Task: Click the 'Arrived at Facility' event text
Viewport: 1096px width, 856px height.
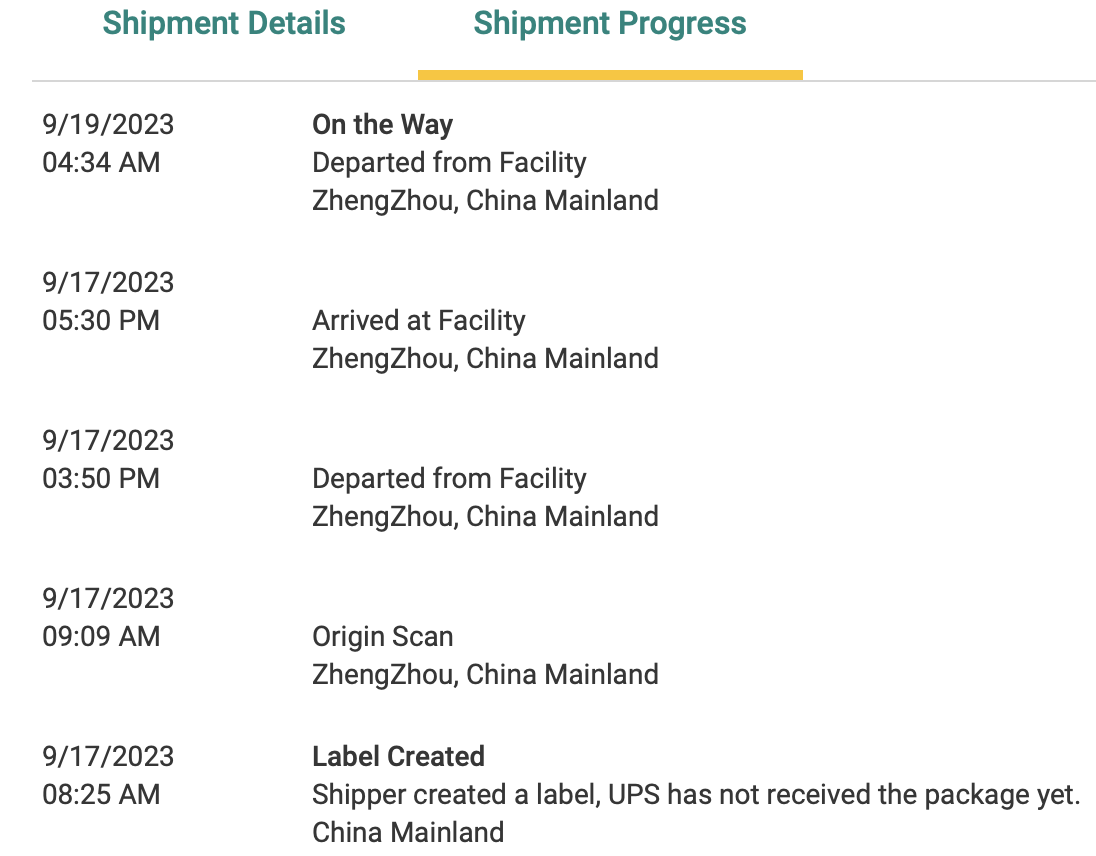Action: [418, 320]
